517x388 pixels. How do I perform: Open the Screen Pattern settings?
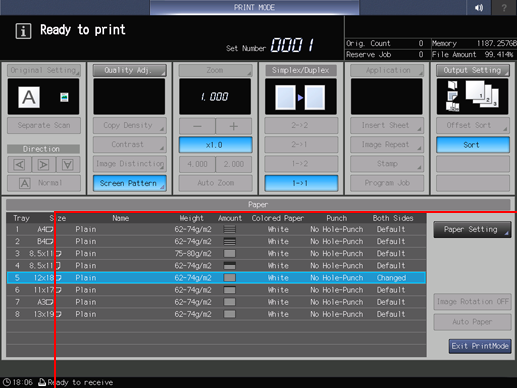130,183
